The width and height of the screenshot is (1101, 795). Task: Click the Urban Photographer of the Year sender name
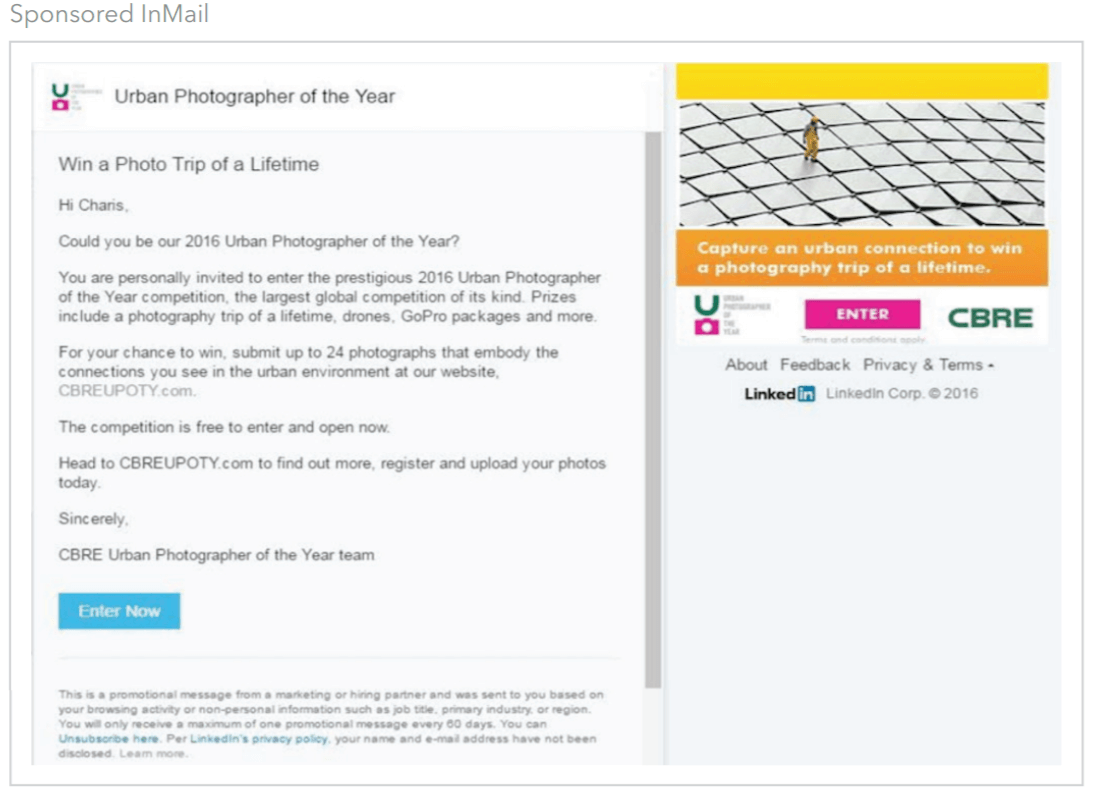click(x=254, y=96)
